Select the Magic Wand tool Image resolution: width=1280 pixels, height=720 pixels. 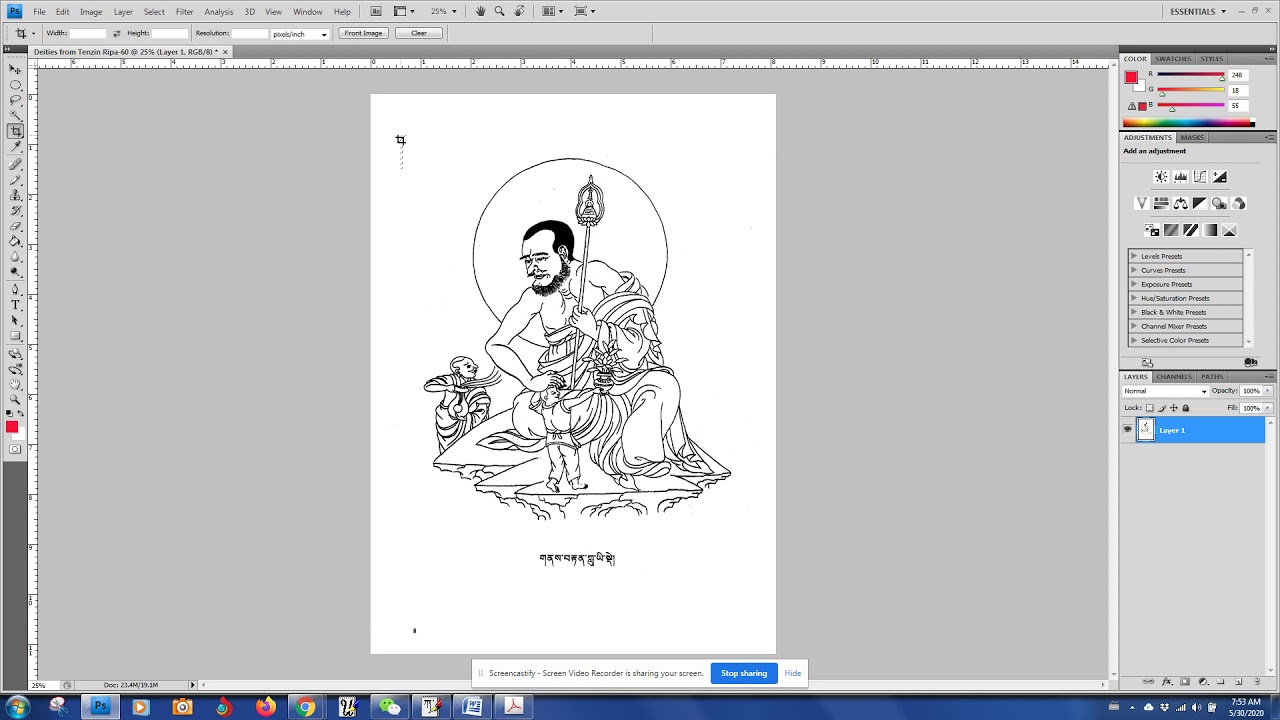click(x=15, y=116)
